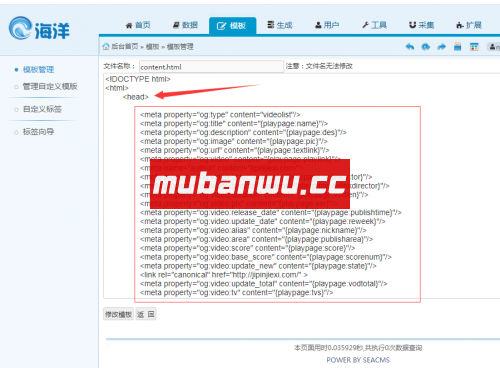Select the 模板 tab
This screenshot has width=500, height=368.
coord(232,26)
